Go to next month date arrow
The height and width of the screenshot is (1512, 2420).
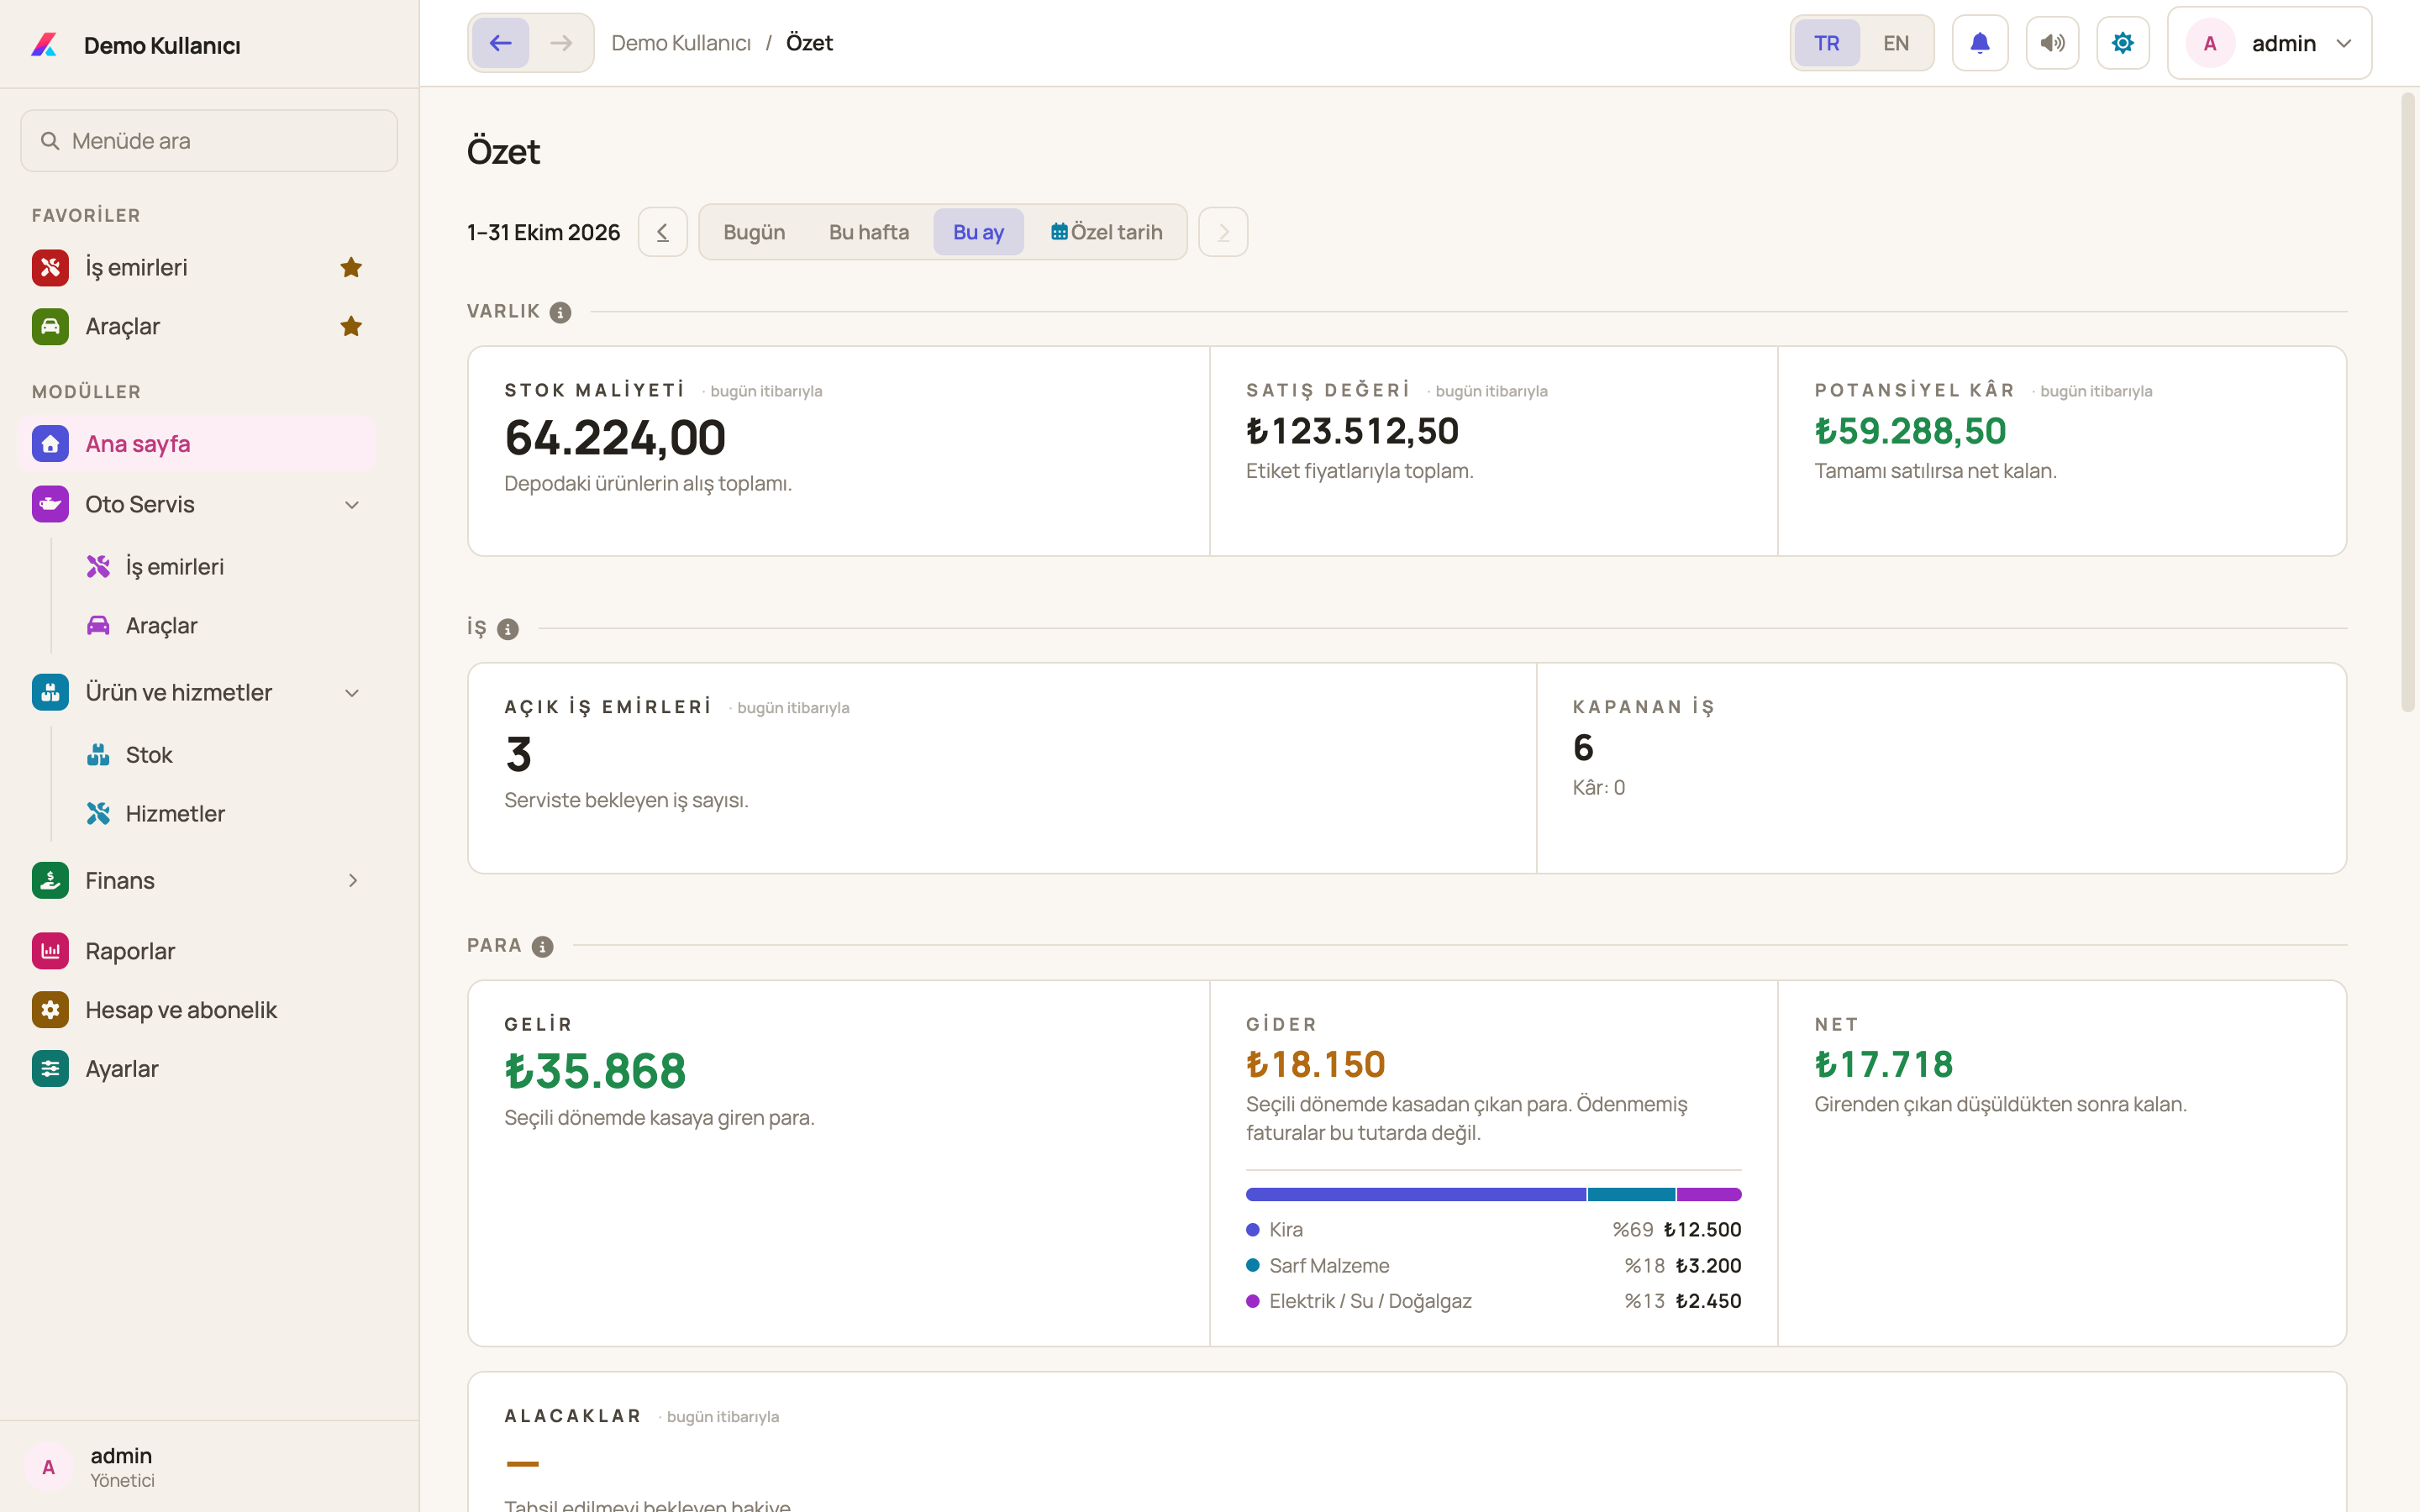coord(1223,232)
